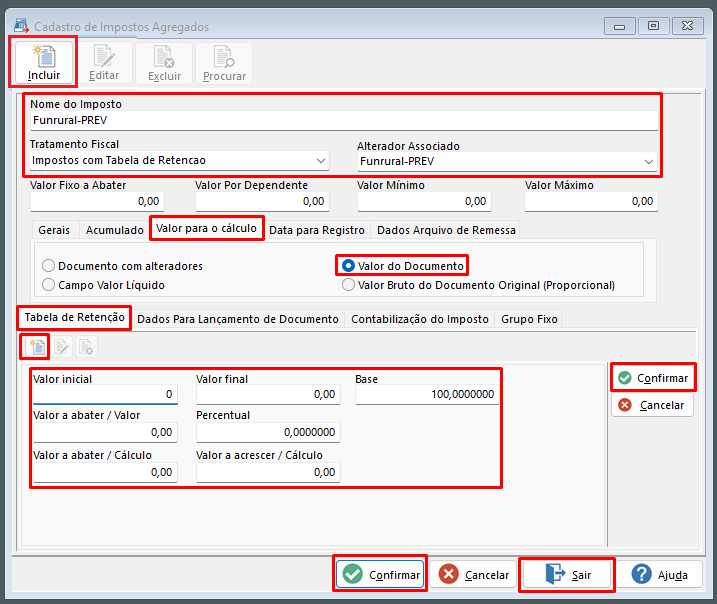Click the Incluir toolbar button
Viewport: 717px width, 604px height.
click(x=43, y=63)
